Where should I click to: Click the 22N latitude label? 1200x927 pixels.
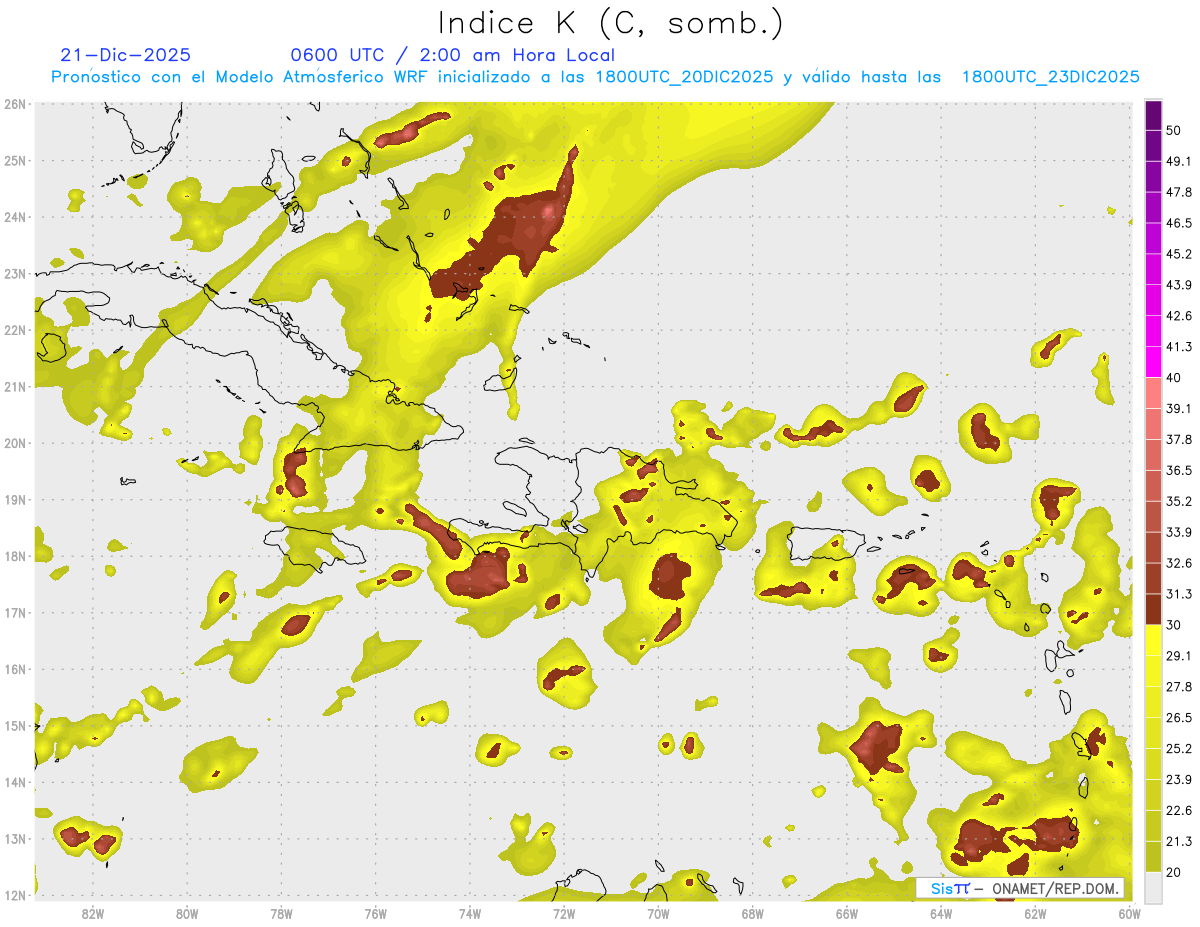[x=15, y=330]
